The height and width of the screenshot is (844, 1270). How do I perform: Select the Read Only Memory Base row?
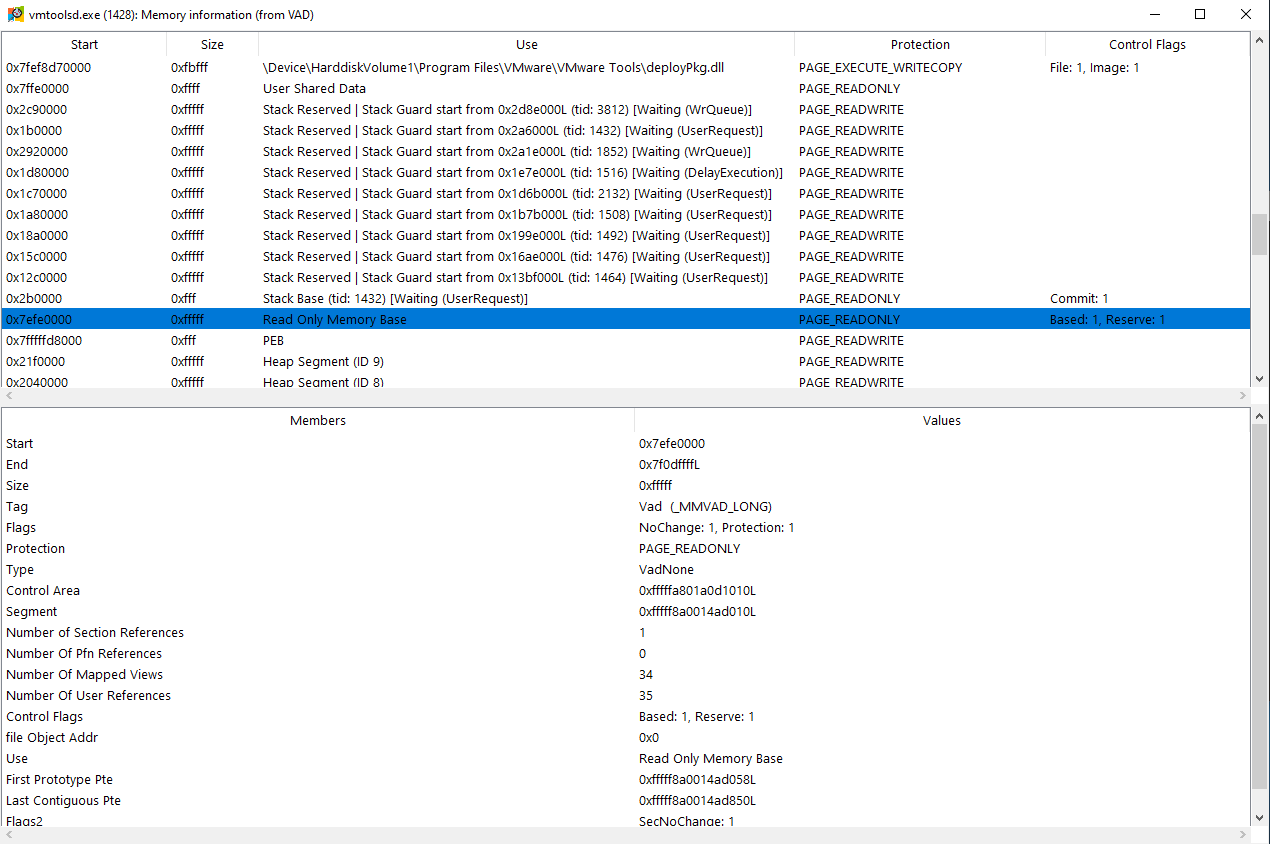[x=625, y=320]
